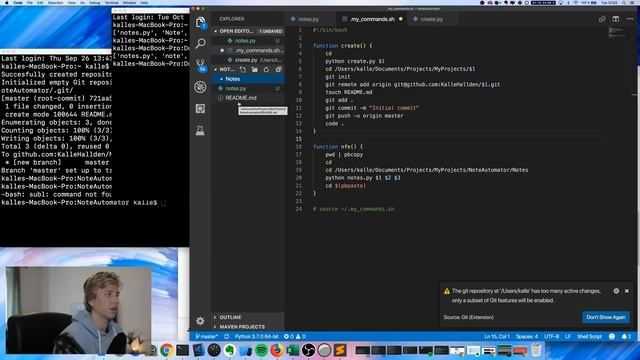
Task: Refresh the Explorer file tree
Action: [266, 69]
